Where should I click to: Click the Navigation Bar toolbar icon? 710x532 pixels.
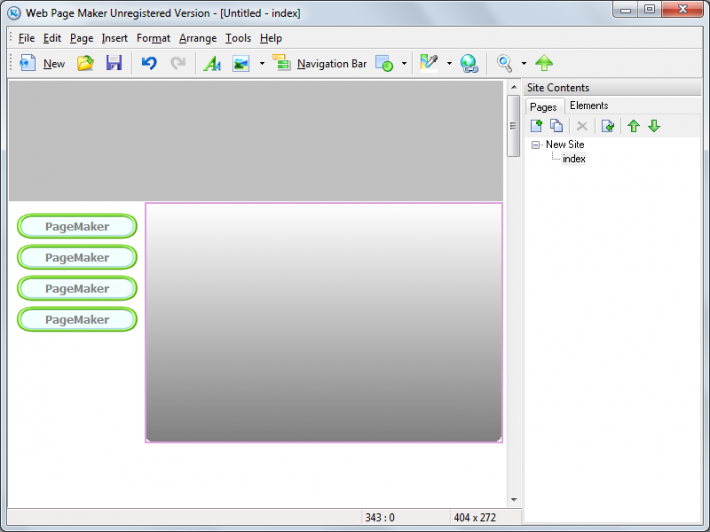point(281,63)
